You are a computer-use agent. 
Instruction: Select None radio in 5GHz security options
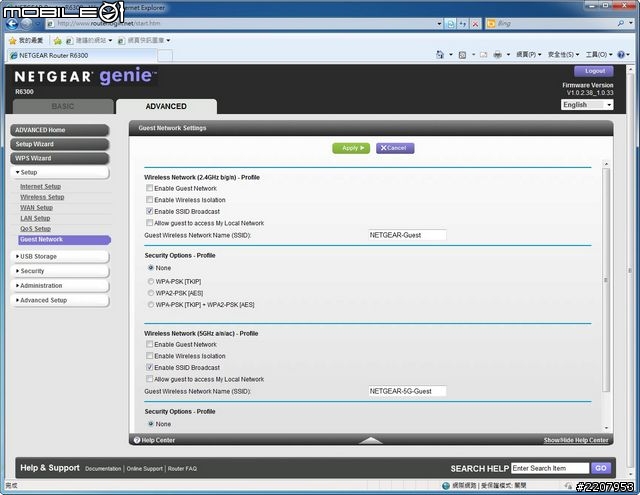coord(151,424)
